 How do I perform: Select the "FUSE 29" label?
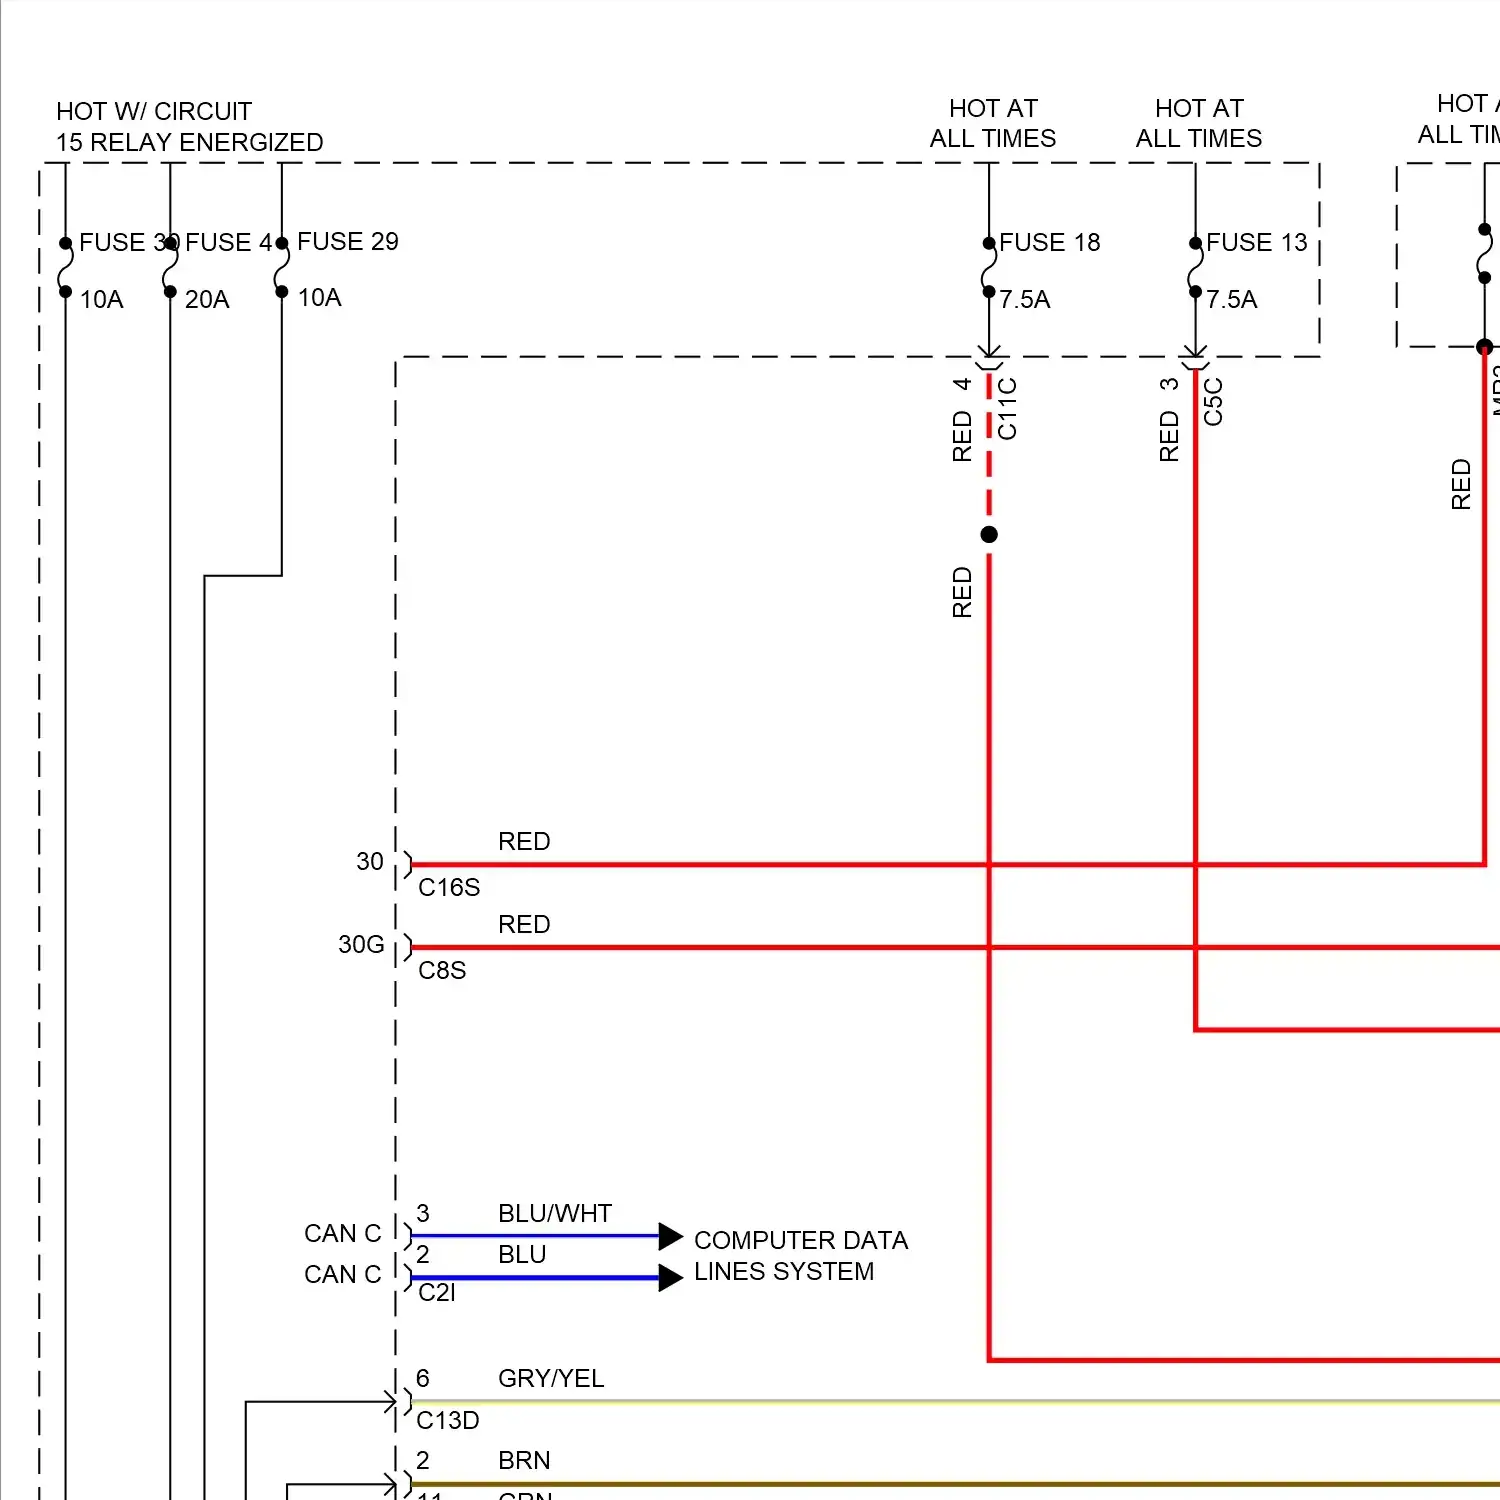coord(348,241)
